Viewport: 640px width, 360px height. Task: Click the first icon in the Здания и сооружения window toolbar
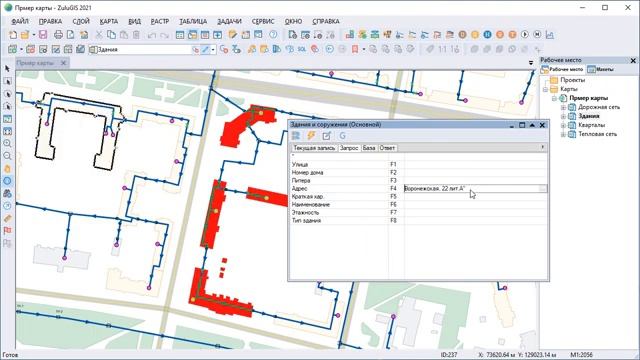tap(296, 136)
